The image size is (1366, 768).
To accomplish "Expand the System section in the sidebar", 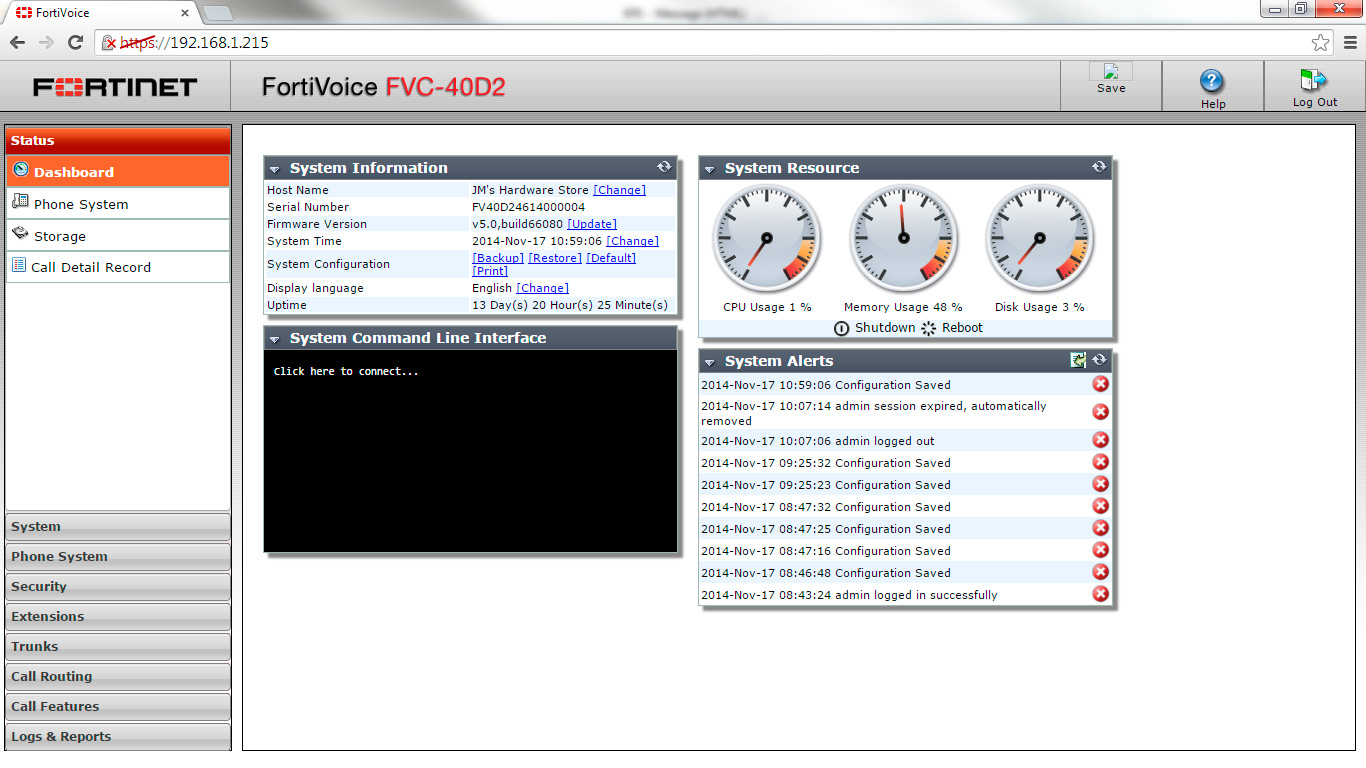I will [118, 526].
